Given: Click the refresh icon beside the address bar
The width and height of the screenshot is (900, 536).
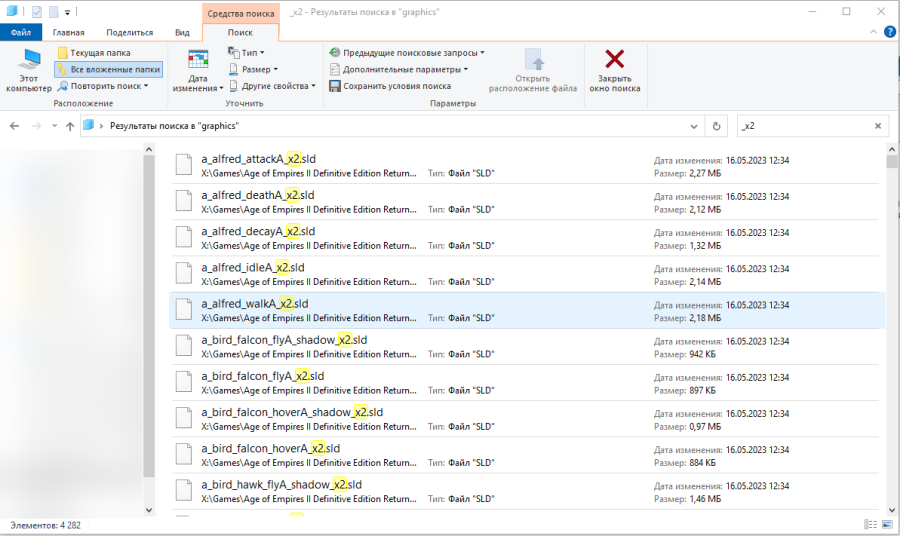Looking at the screenshot, I should 715,126.
